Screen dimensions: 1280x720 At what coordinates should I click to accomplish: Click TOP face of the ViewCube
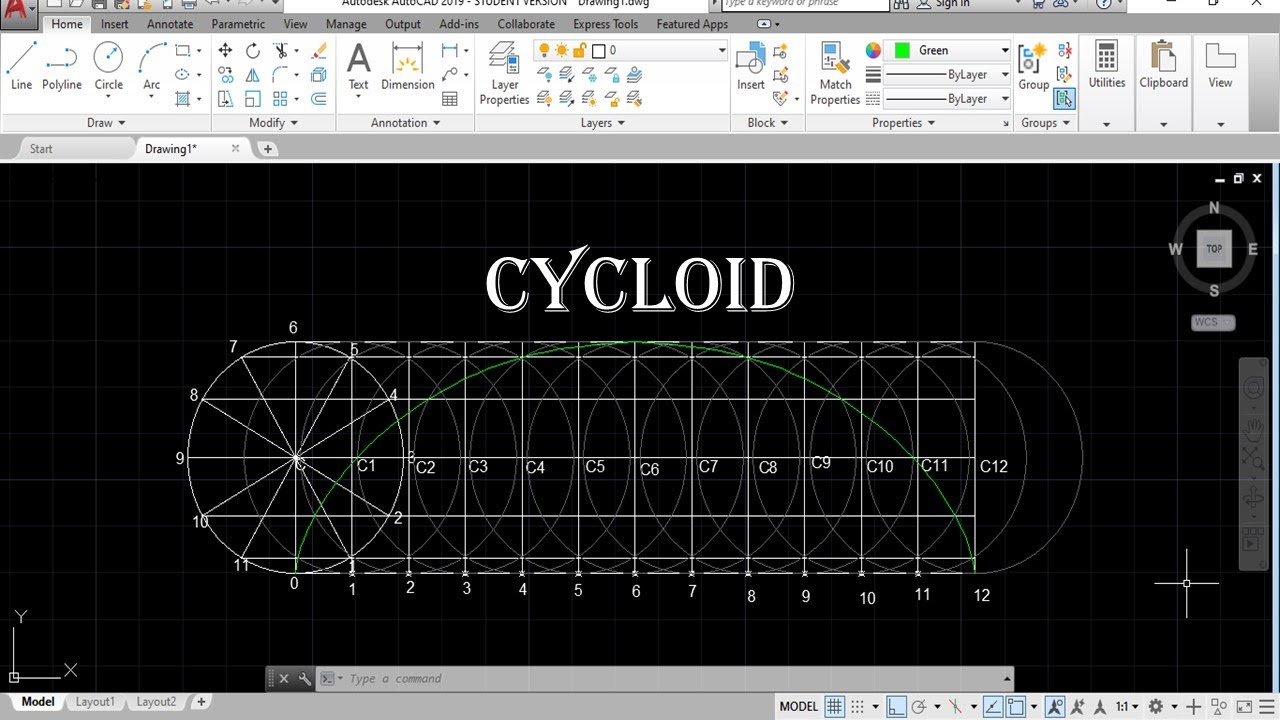(1214, 249)
